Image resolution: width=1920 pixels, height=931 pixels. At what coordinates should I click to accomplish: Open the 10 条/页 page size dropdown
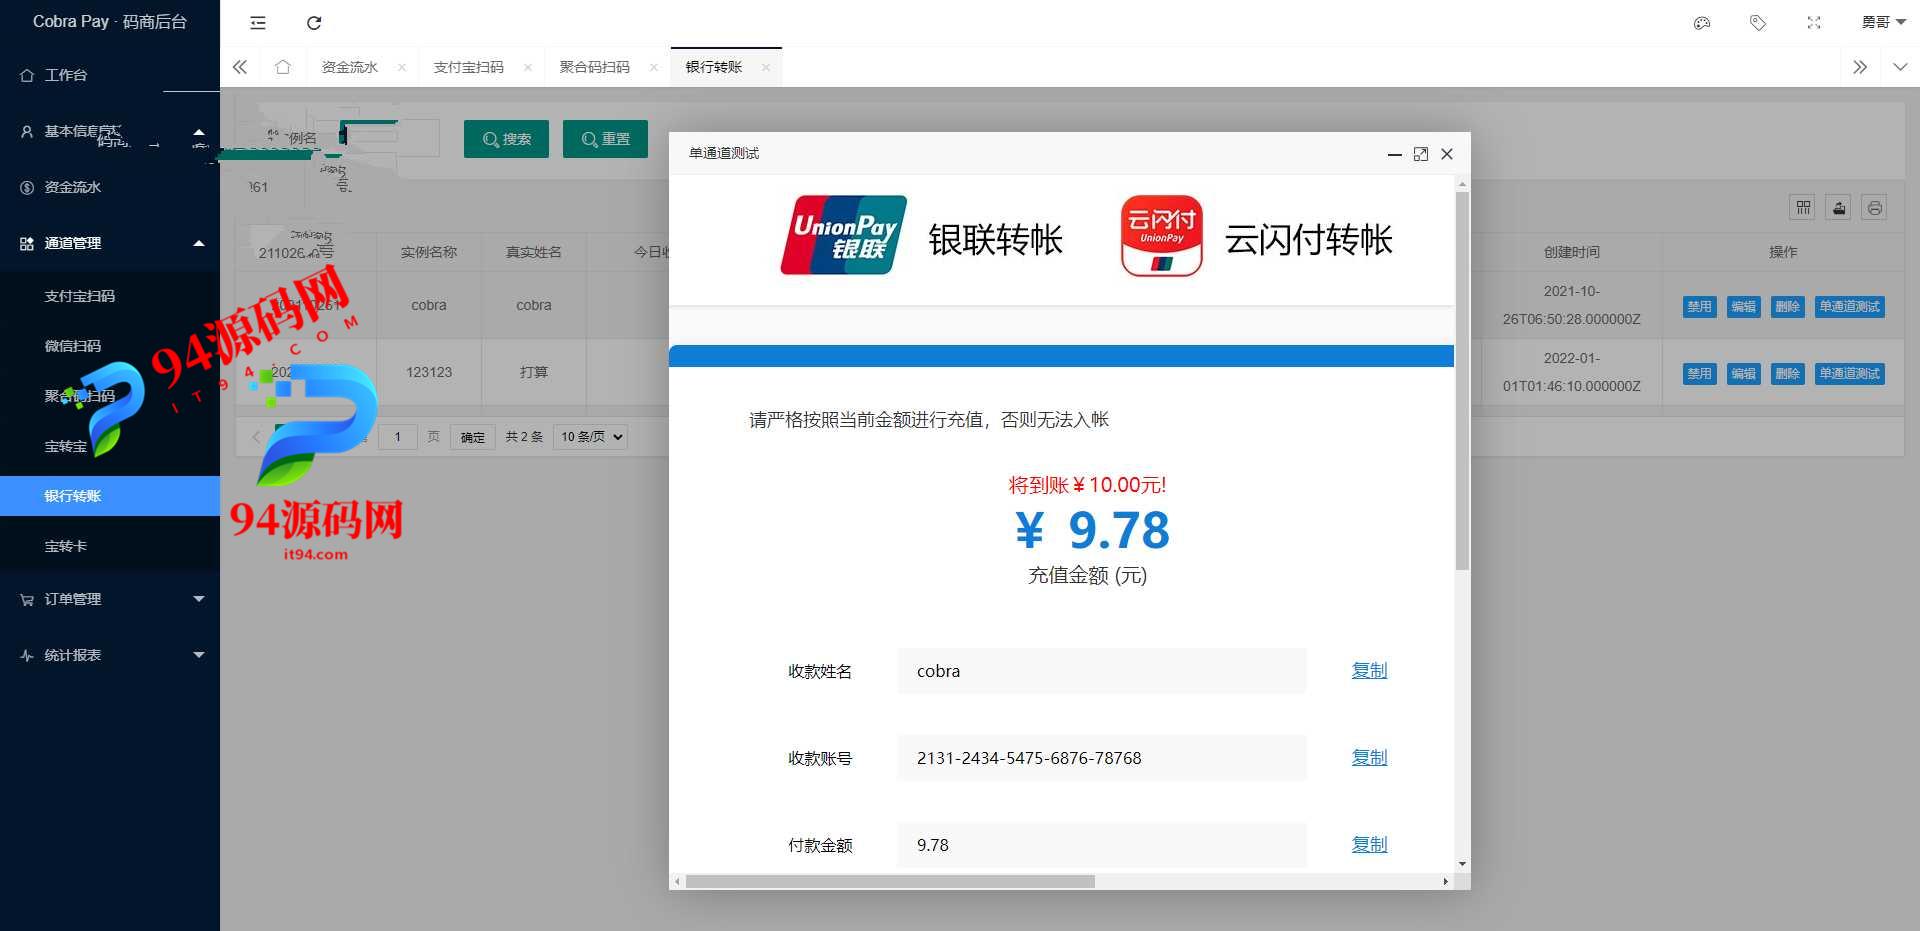point(590,436)
